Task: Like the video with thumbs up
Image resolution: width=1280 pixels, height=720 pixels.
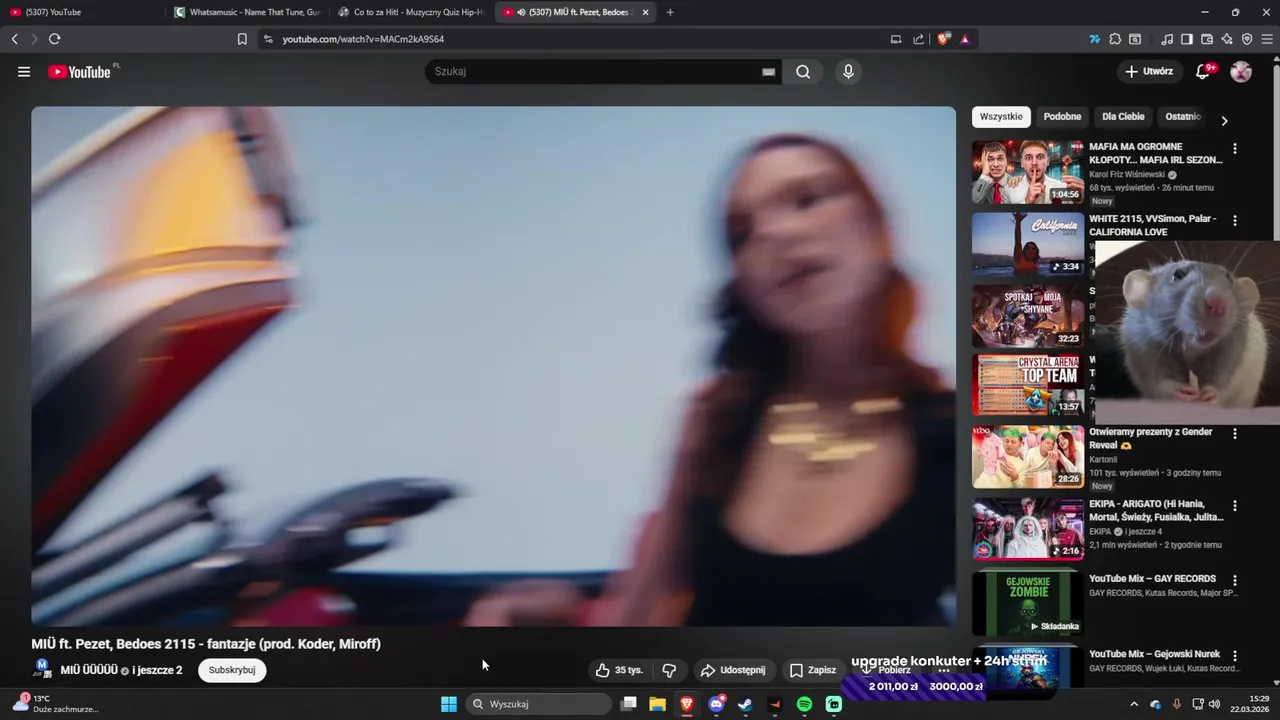Action: click(x=620, y=670)
